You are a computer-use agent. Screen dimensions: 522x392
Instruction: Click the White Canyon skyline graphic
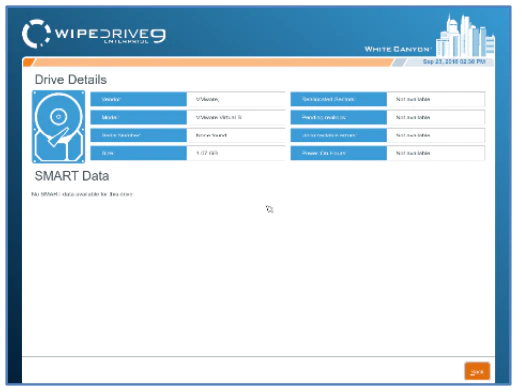tap(466, 35)
